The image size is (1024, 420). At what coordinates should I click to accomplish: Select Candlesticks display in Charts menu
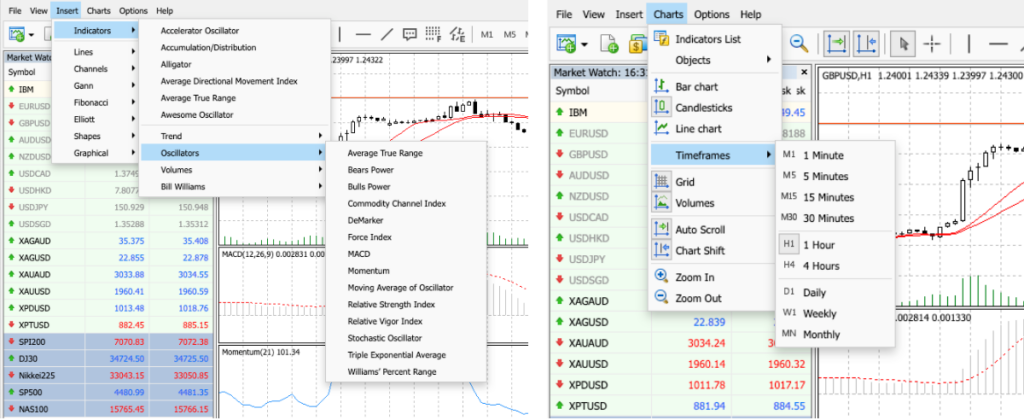(703, 107)
